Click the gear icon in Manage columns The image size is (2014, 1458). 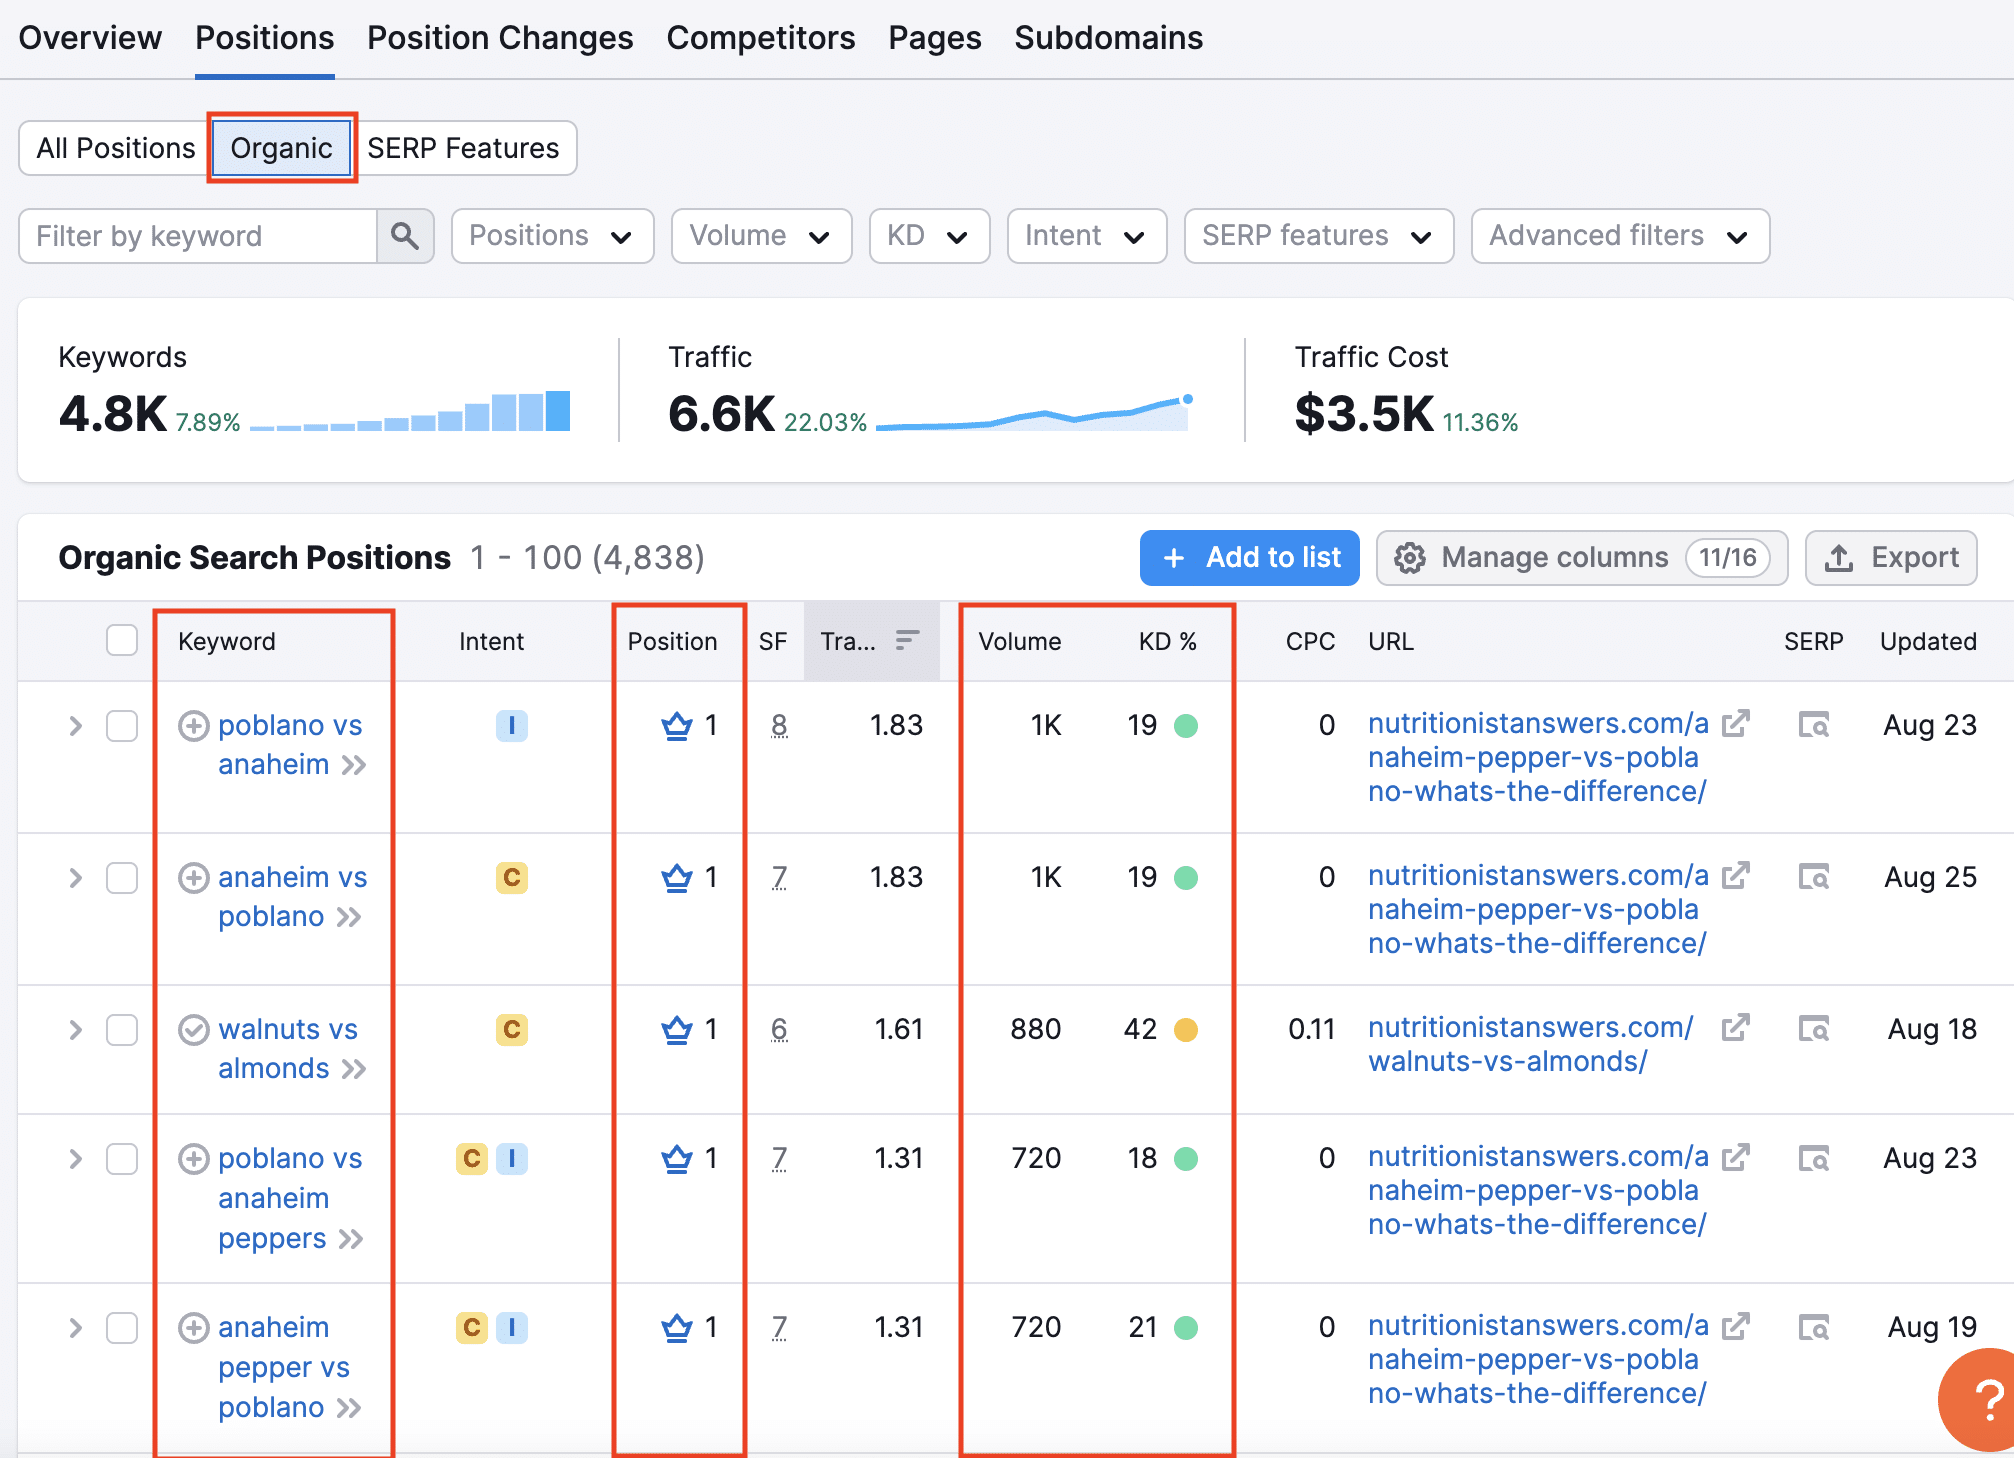click(1410, 558)
